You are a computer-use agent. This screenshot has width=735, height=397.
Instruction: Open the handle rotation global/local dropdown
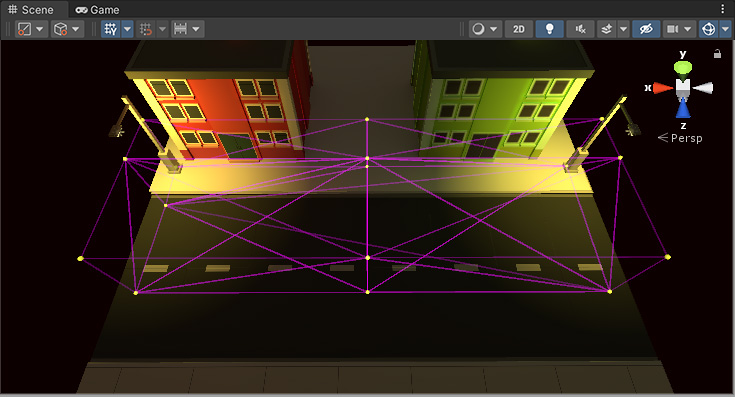tap(67, 29)
